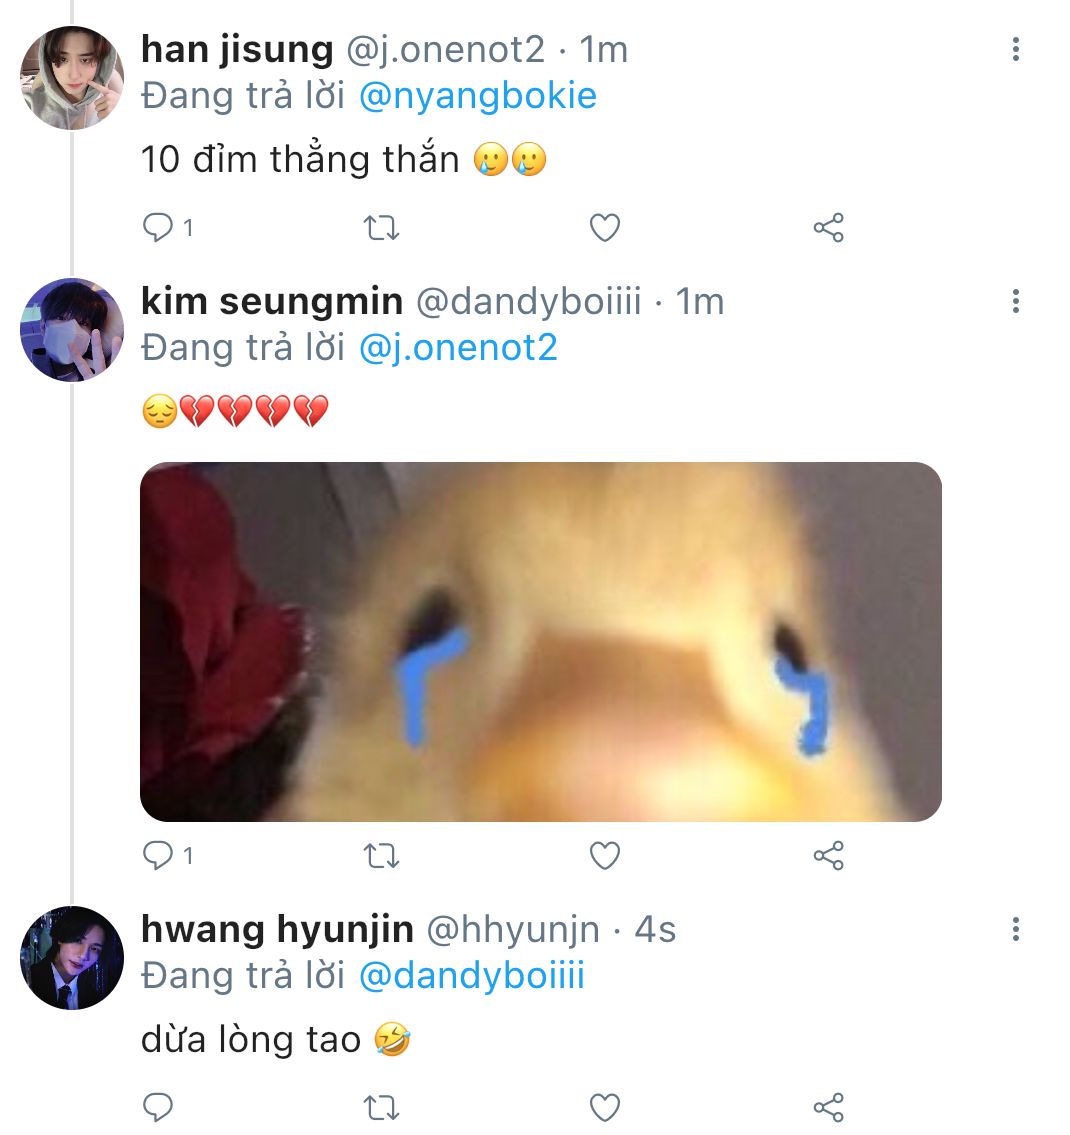The width and height of the screenshot is (1070, 1135).
Task: Open the @dandyboiiii mention link
Action: click(x=471, y=976)
